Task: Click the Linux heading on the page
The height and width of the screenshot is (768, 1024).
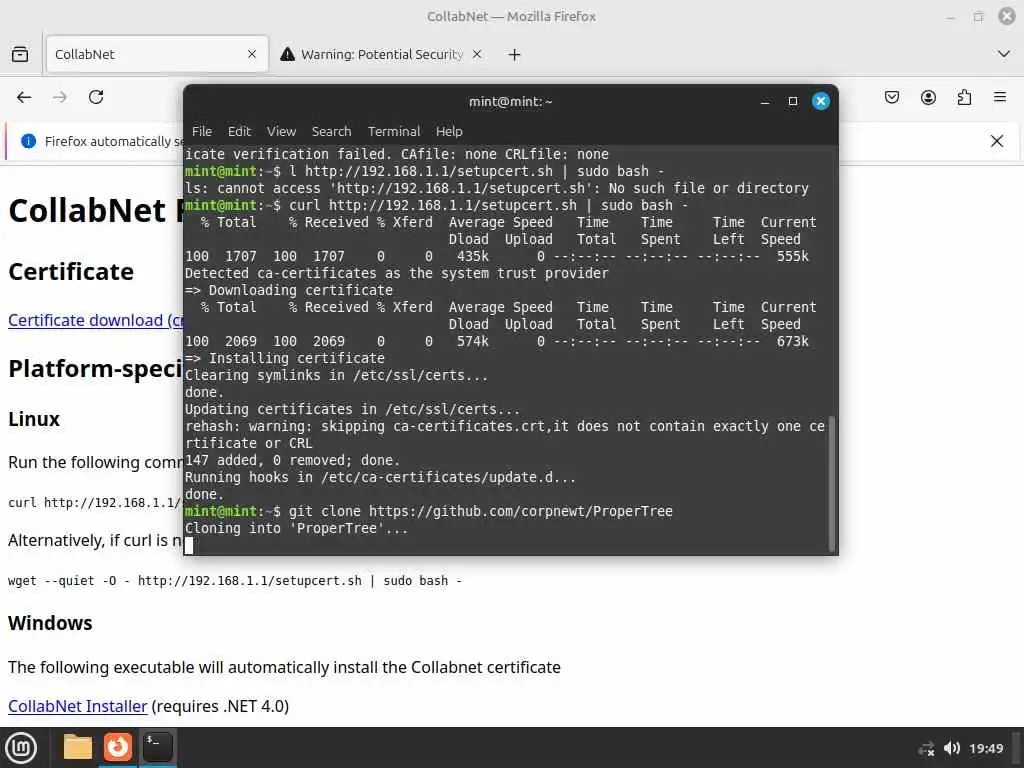Action: click(x=34, y=419)
